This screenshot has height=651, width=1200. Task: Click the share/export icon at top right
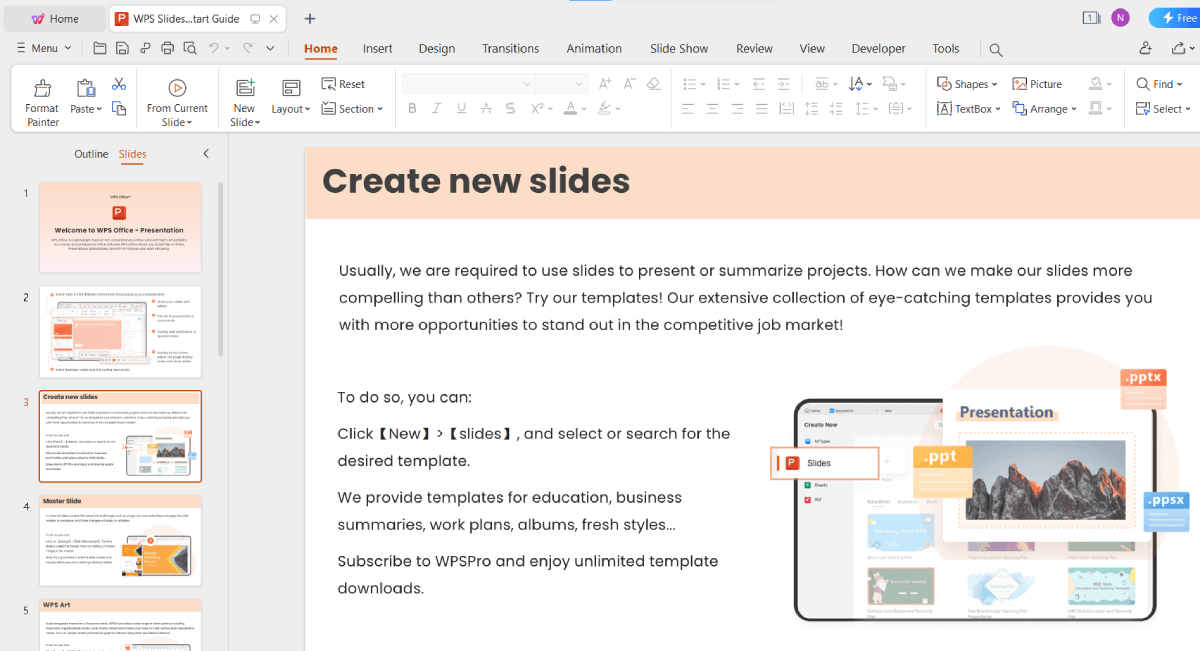(x=1178, y=48)
